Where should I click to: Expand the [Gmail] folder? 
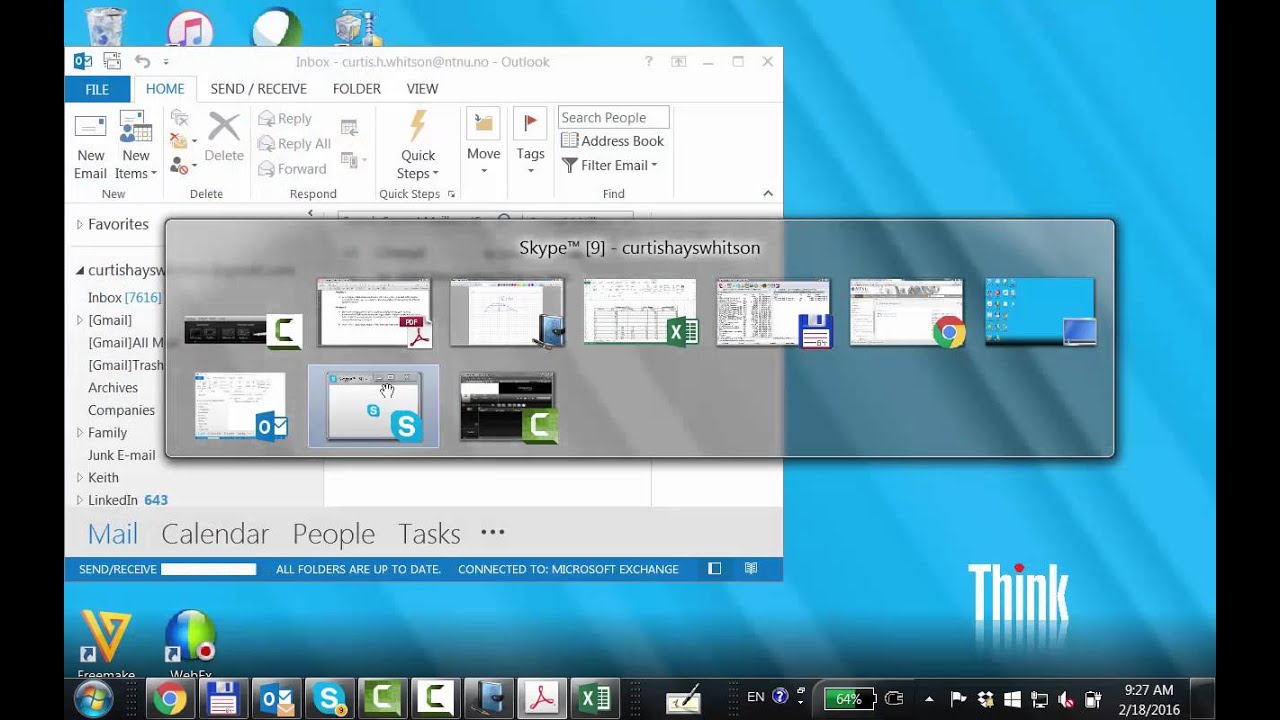coord(80,320)
